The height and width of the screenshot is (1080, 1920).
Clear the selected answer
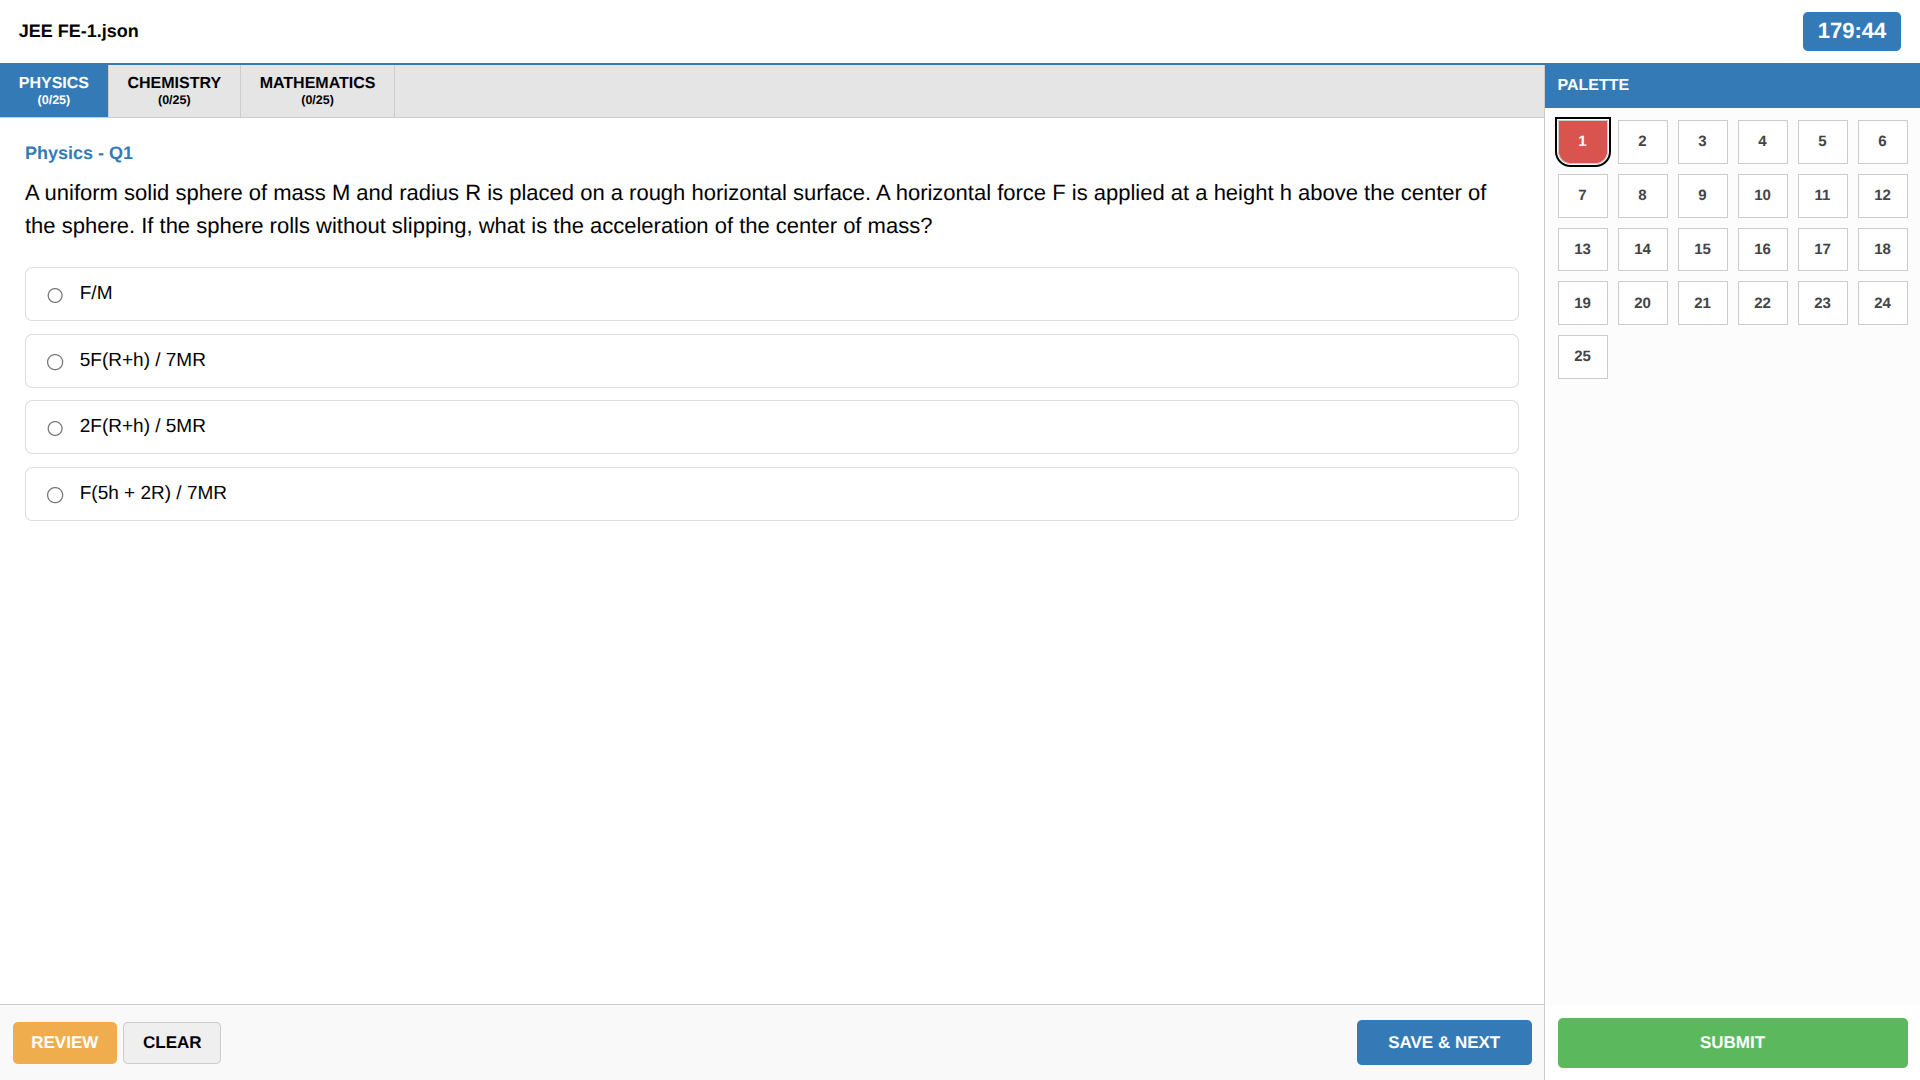click(x=172, y=1042)
